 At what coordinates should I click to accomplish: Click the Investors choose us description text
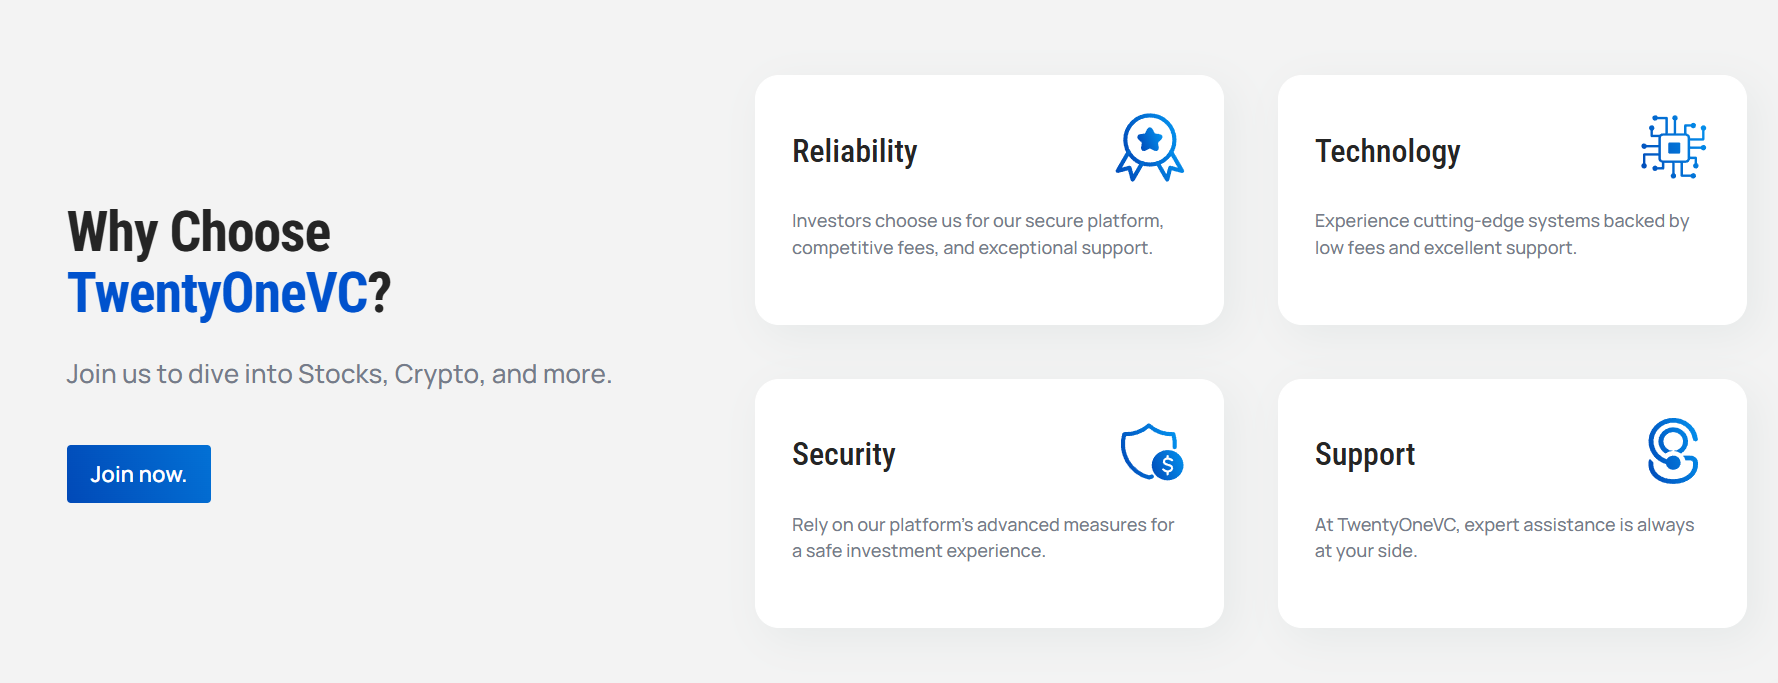point(978,234)
